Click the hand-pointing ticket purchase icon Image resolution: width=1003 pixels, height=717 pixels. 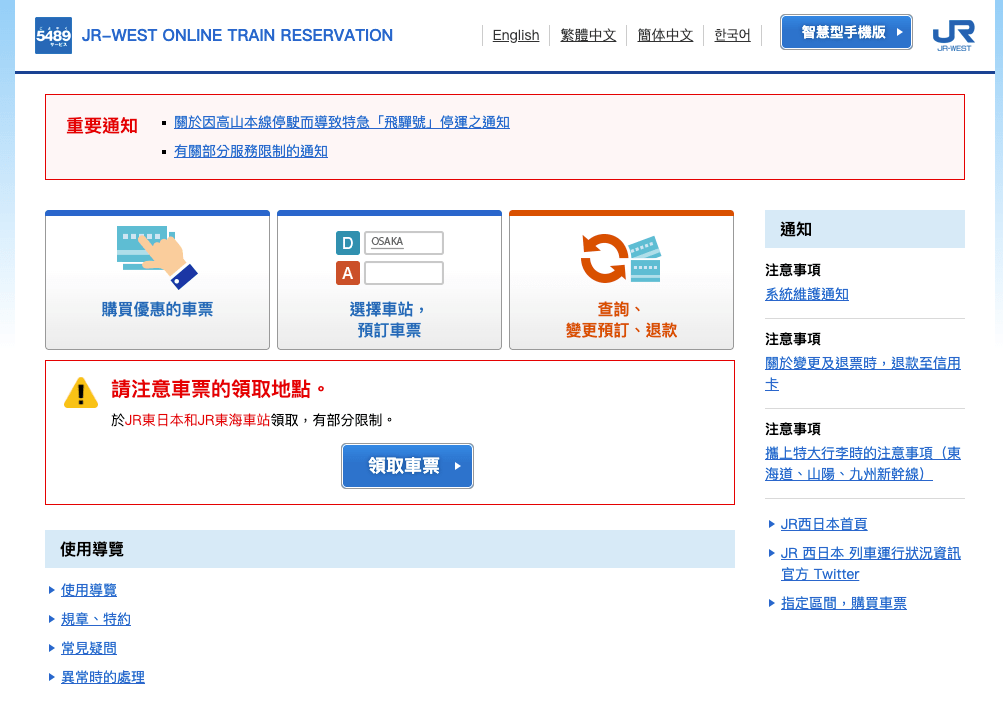157,257
